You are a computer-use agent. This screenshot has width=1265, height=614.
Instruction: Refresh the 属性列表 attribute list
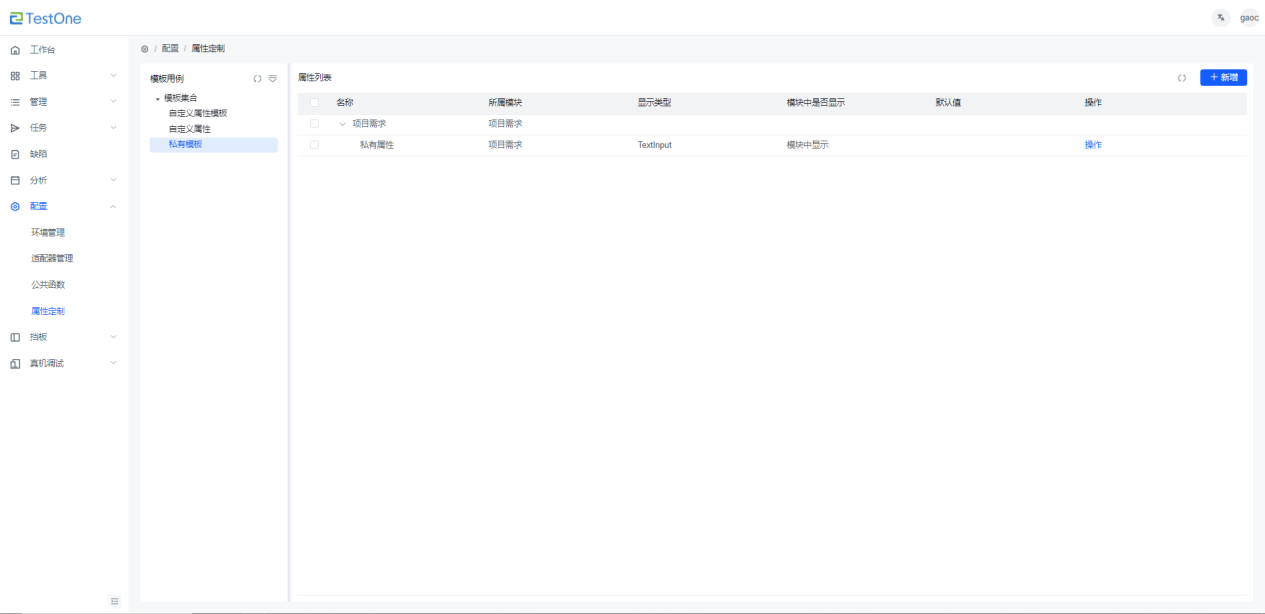click(x=1181, y=77)
